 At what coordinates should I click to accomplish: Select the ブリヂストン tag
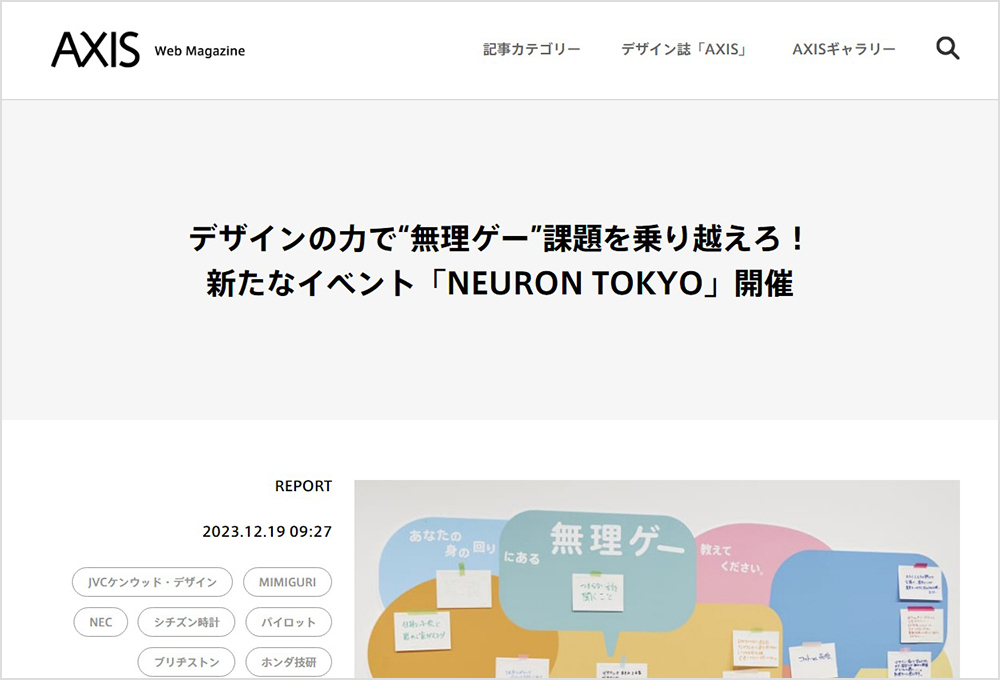[186, 662]
